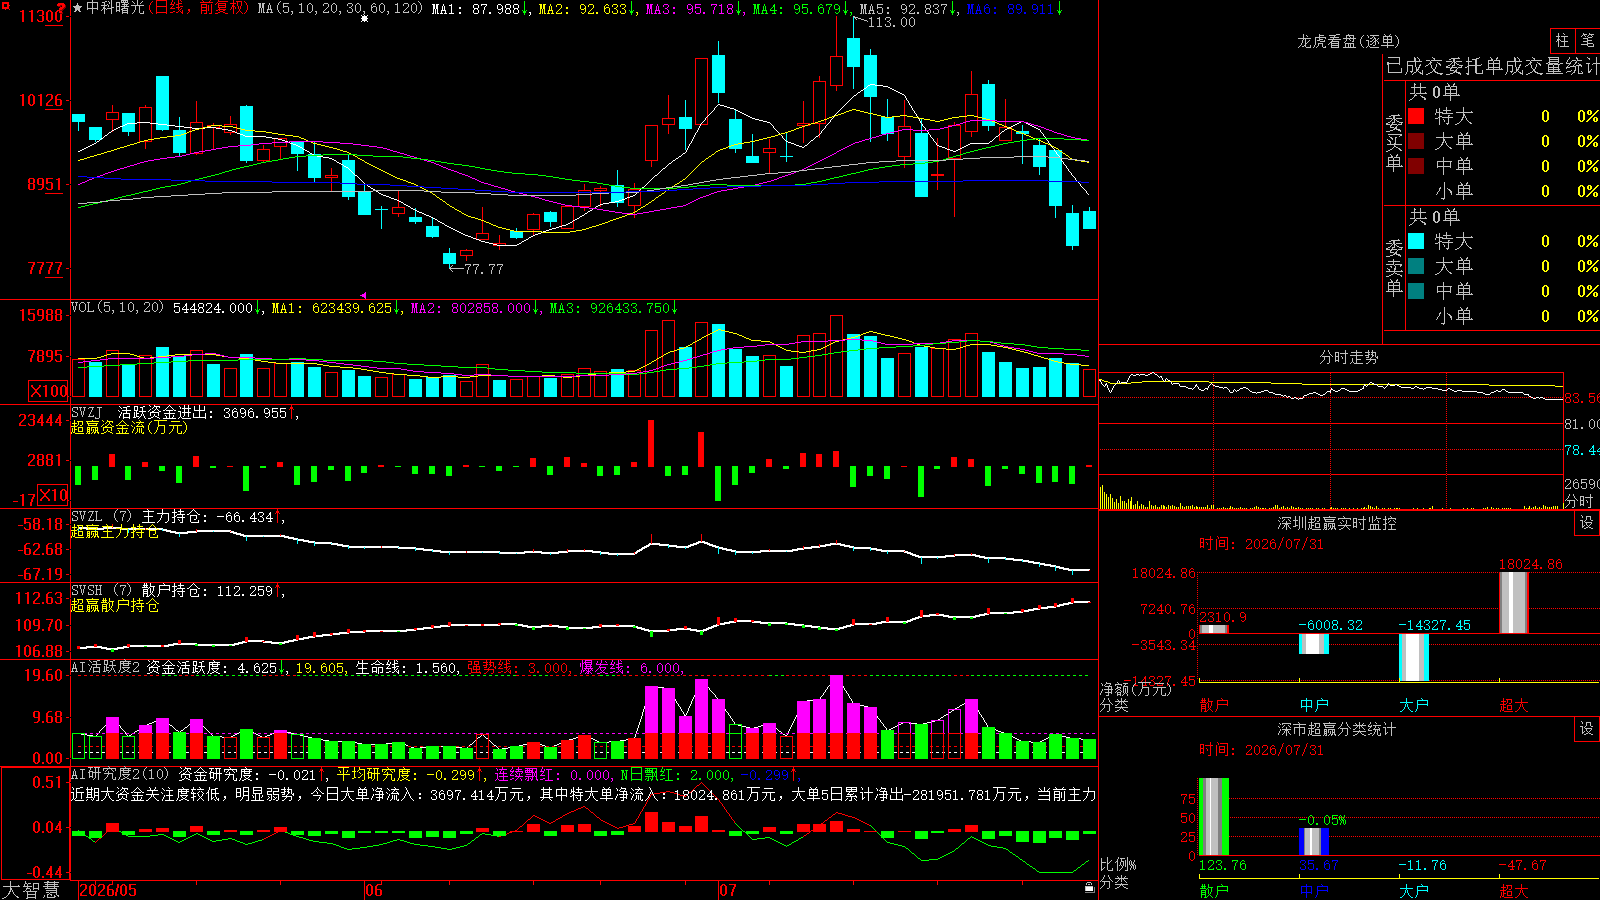The image size is (1600, 900).
Task: Click the 散户 category label in 深圳超赢实时监控
Action: pyautogui.click(x=1214, y=705)
